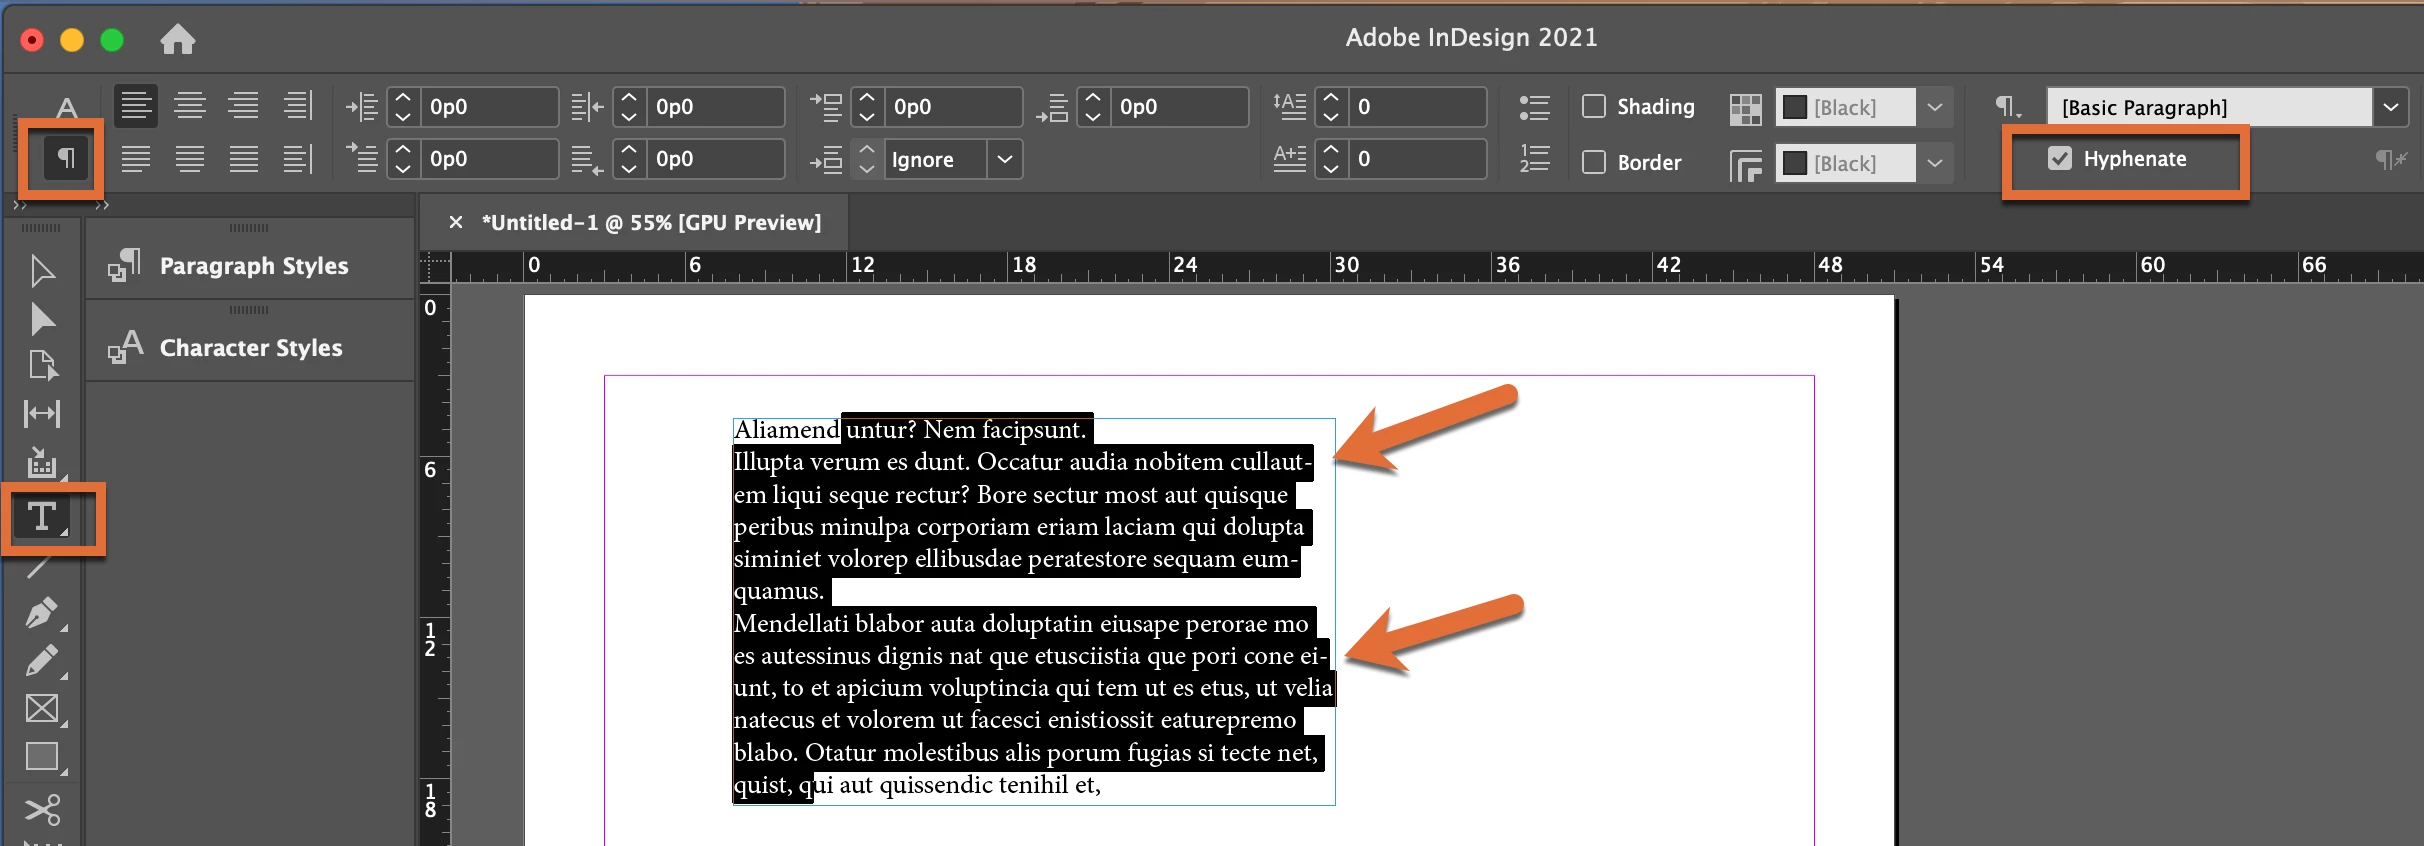
Task: Select the Gap tool
Action: (x=42, y=413)
